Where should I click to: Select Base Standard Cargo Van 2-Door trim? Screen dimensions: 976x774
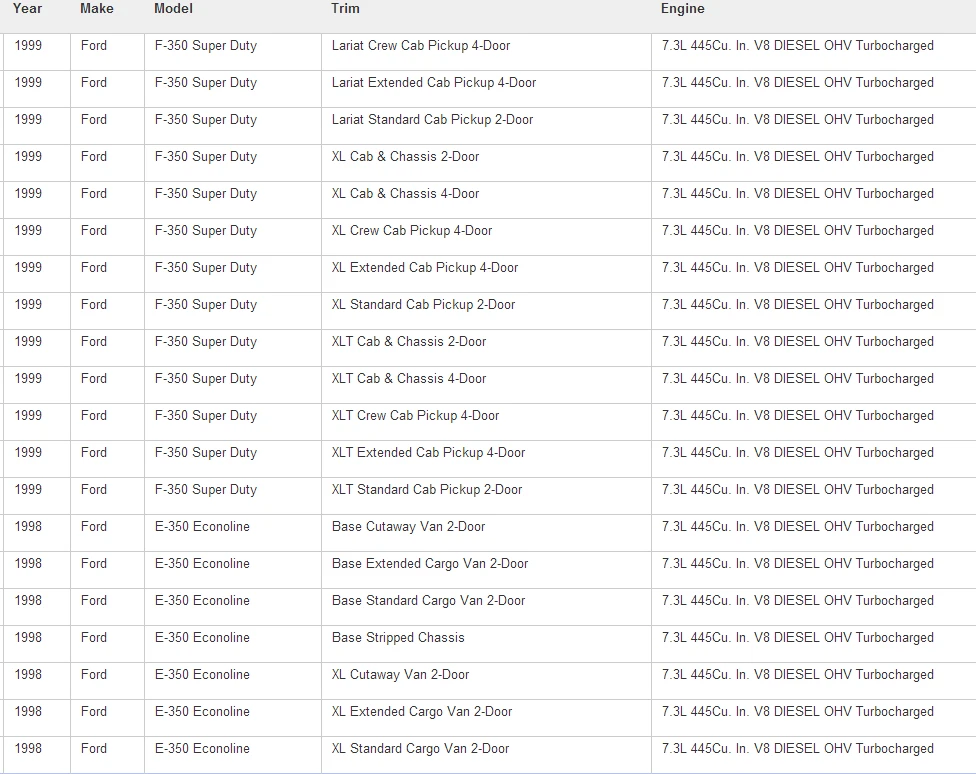pos(428,600)
